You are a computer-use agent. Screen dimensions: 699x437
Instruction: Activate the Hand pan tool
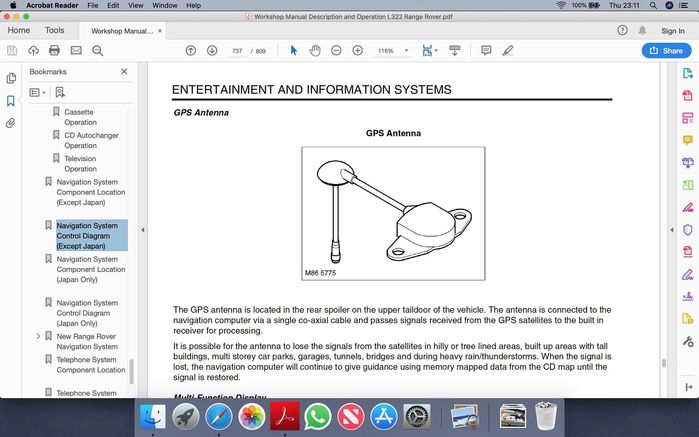pos(315,50)
